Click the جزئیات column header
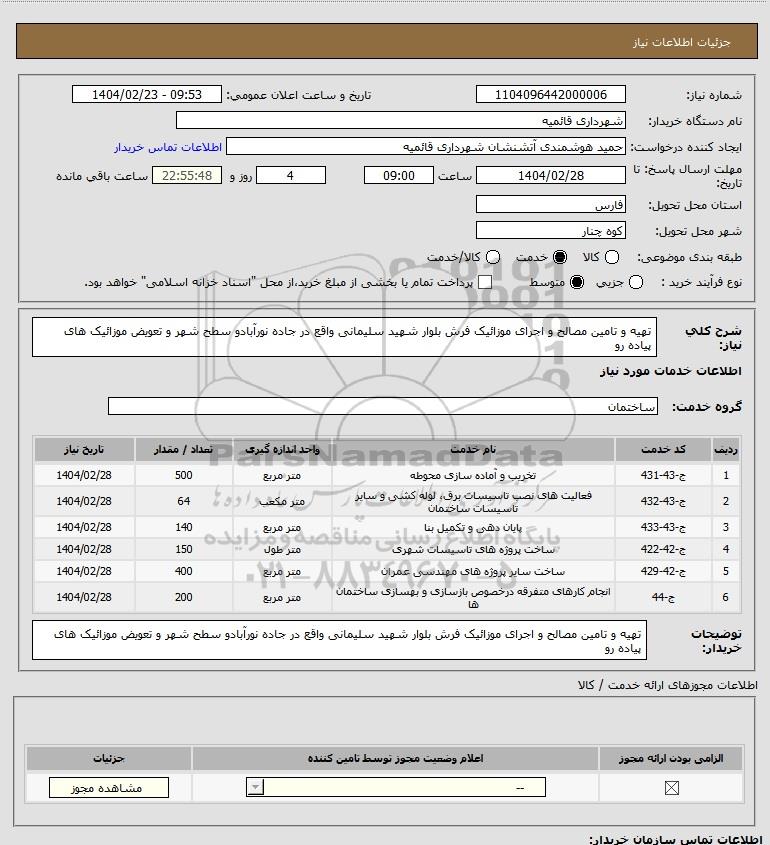770x845 pixels. [109, 758]
